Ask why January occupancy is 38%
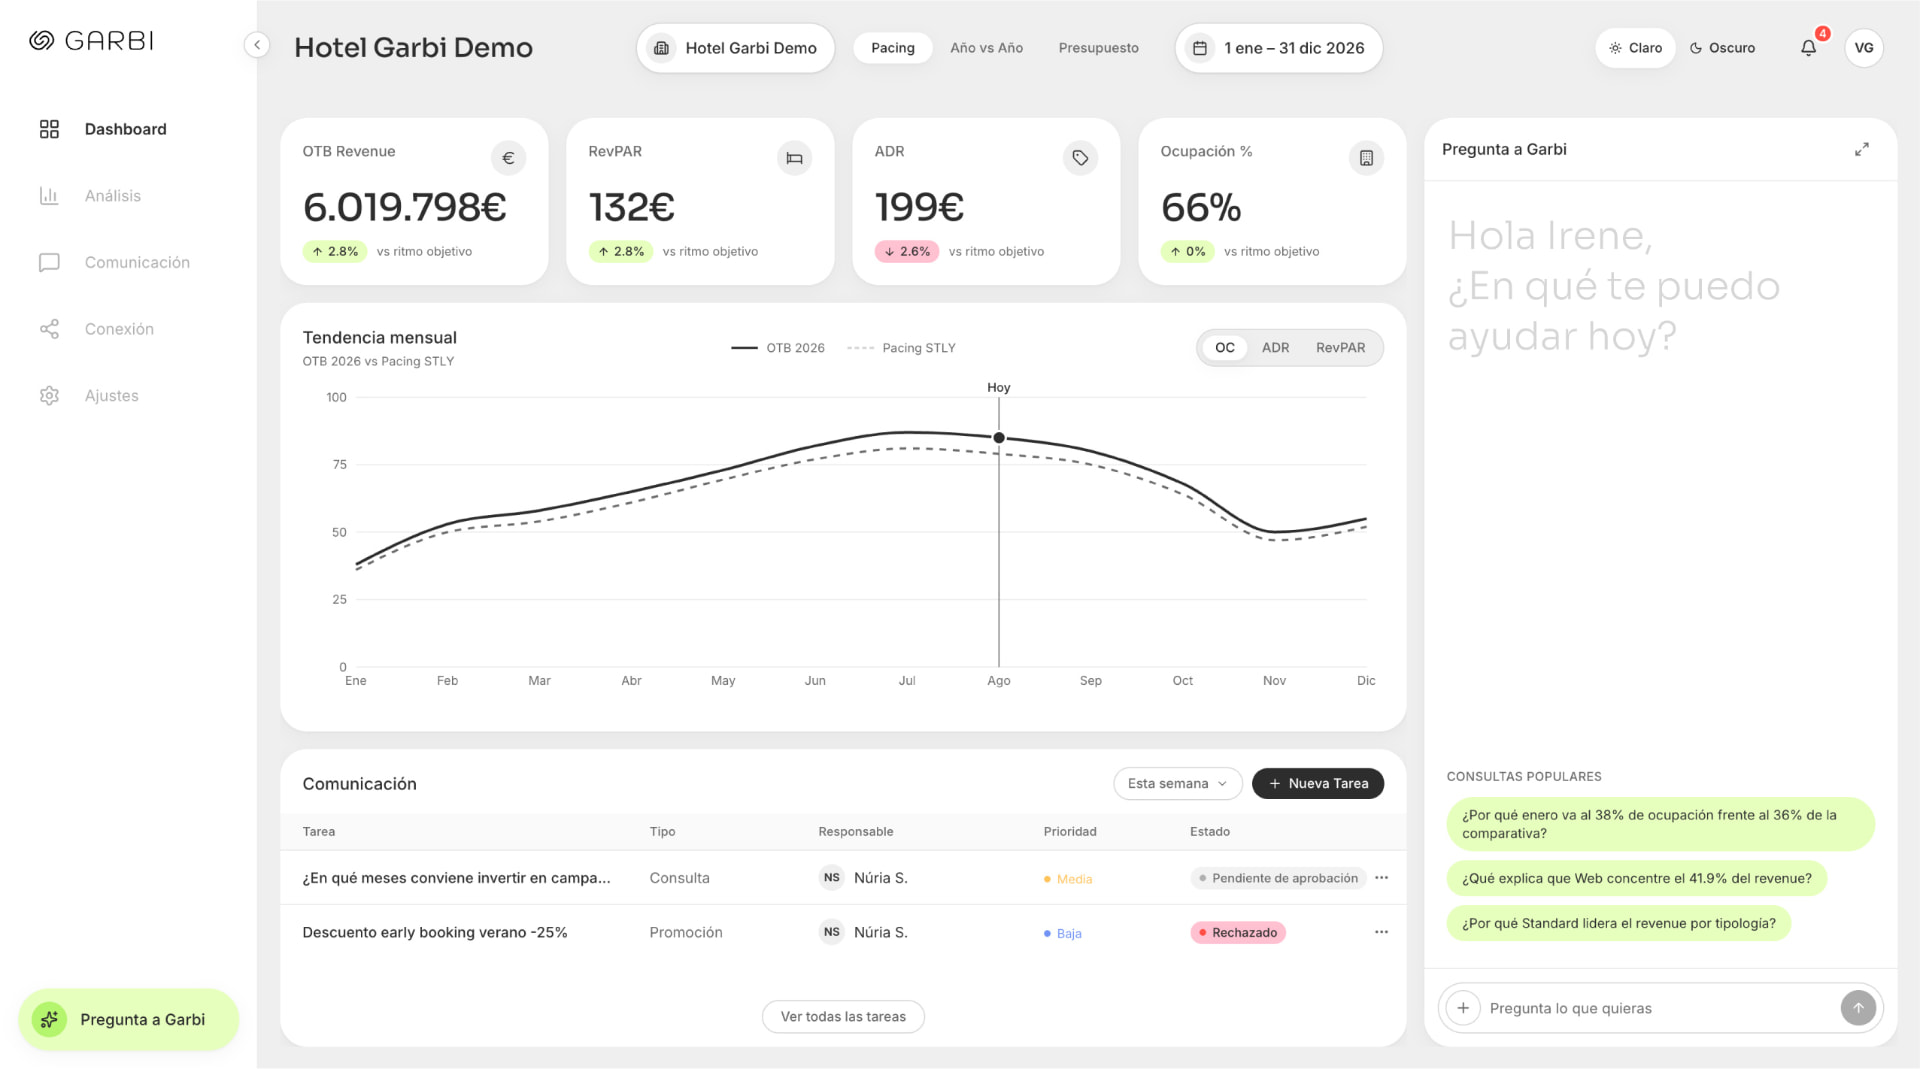1920x1069 pixels. click(1660, 824)
